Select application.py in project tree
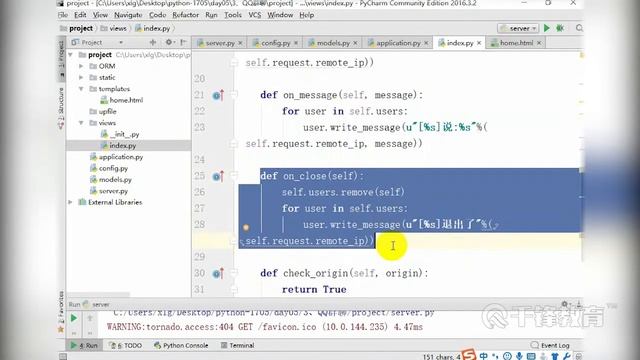Viewport: 640px width, 360px height. tap(116, 157)
